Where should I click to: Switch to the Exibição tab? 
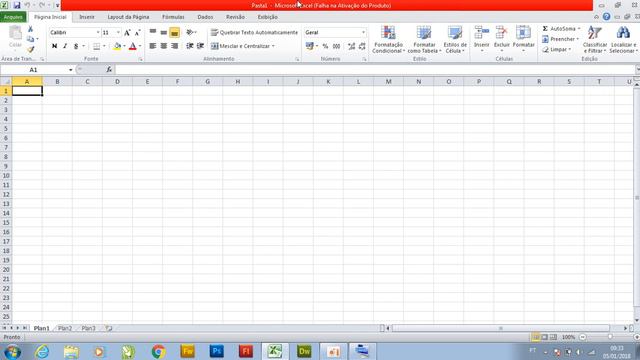coord(267,17)
